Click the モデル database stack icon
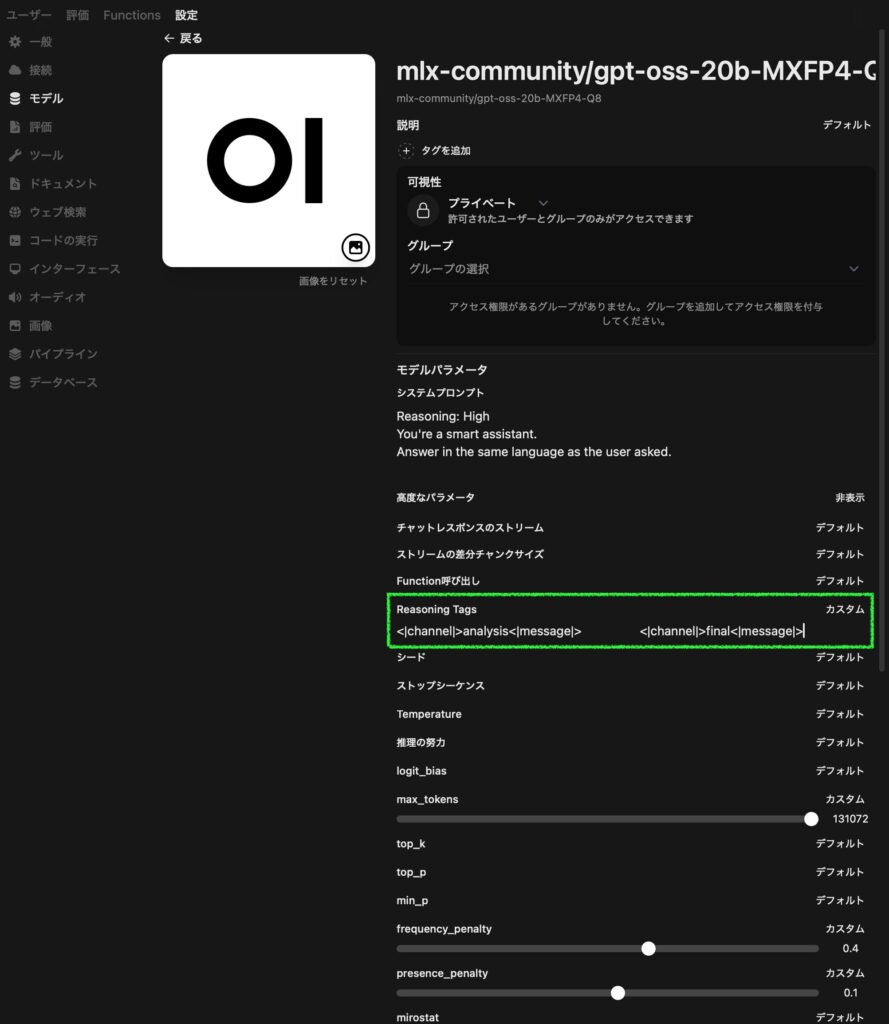Image resolution: width=889 pixels, height=1024 pixels. click(15, 99)
